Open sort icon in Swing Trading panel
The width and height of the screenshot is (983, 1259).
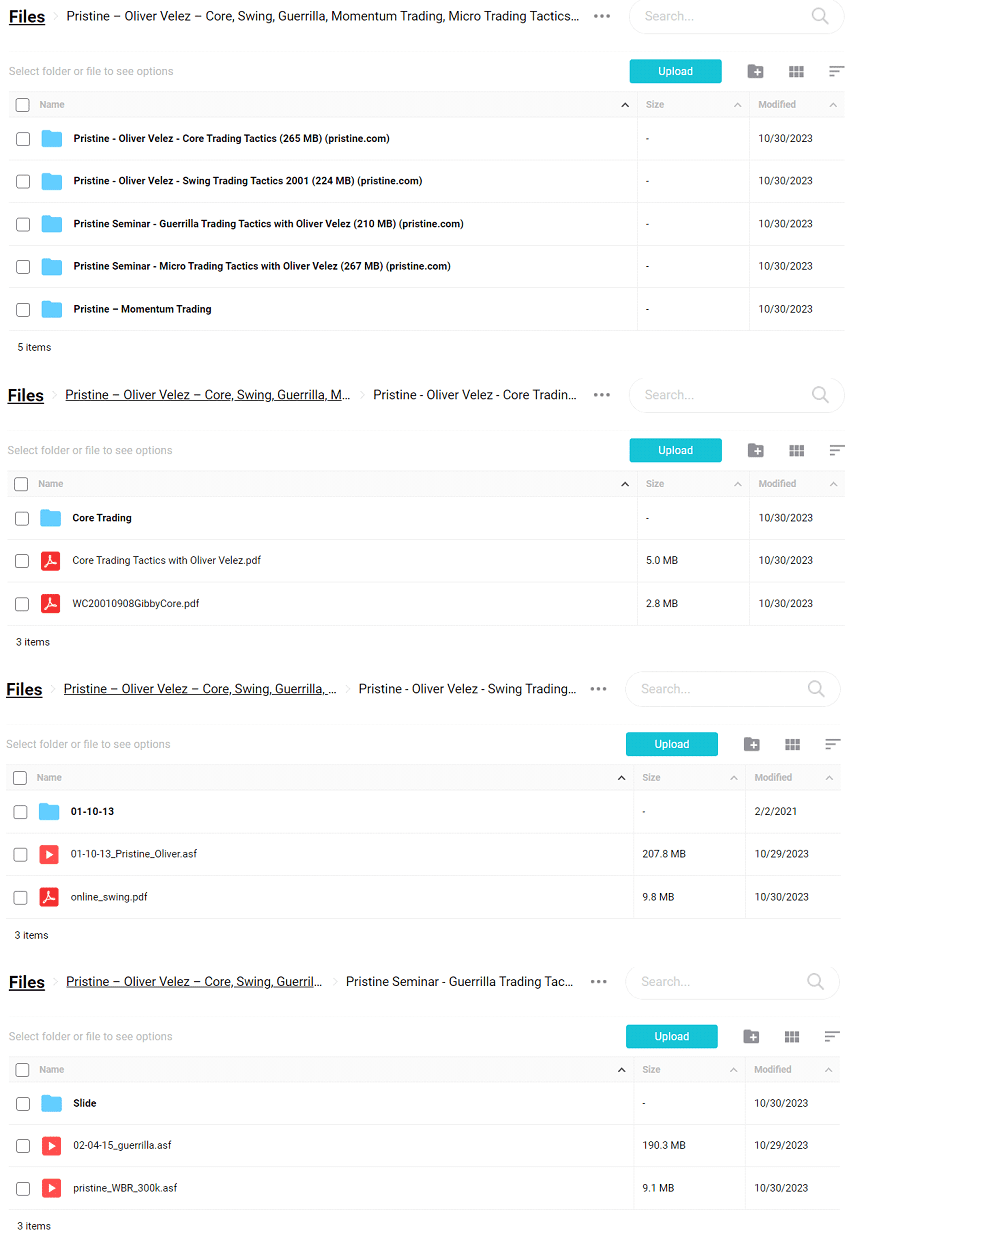coord(833,744)
